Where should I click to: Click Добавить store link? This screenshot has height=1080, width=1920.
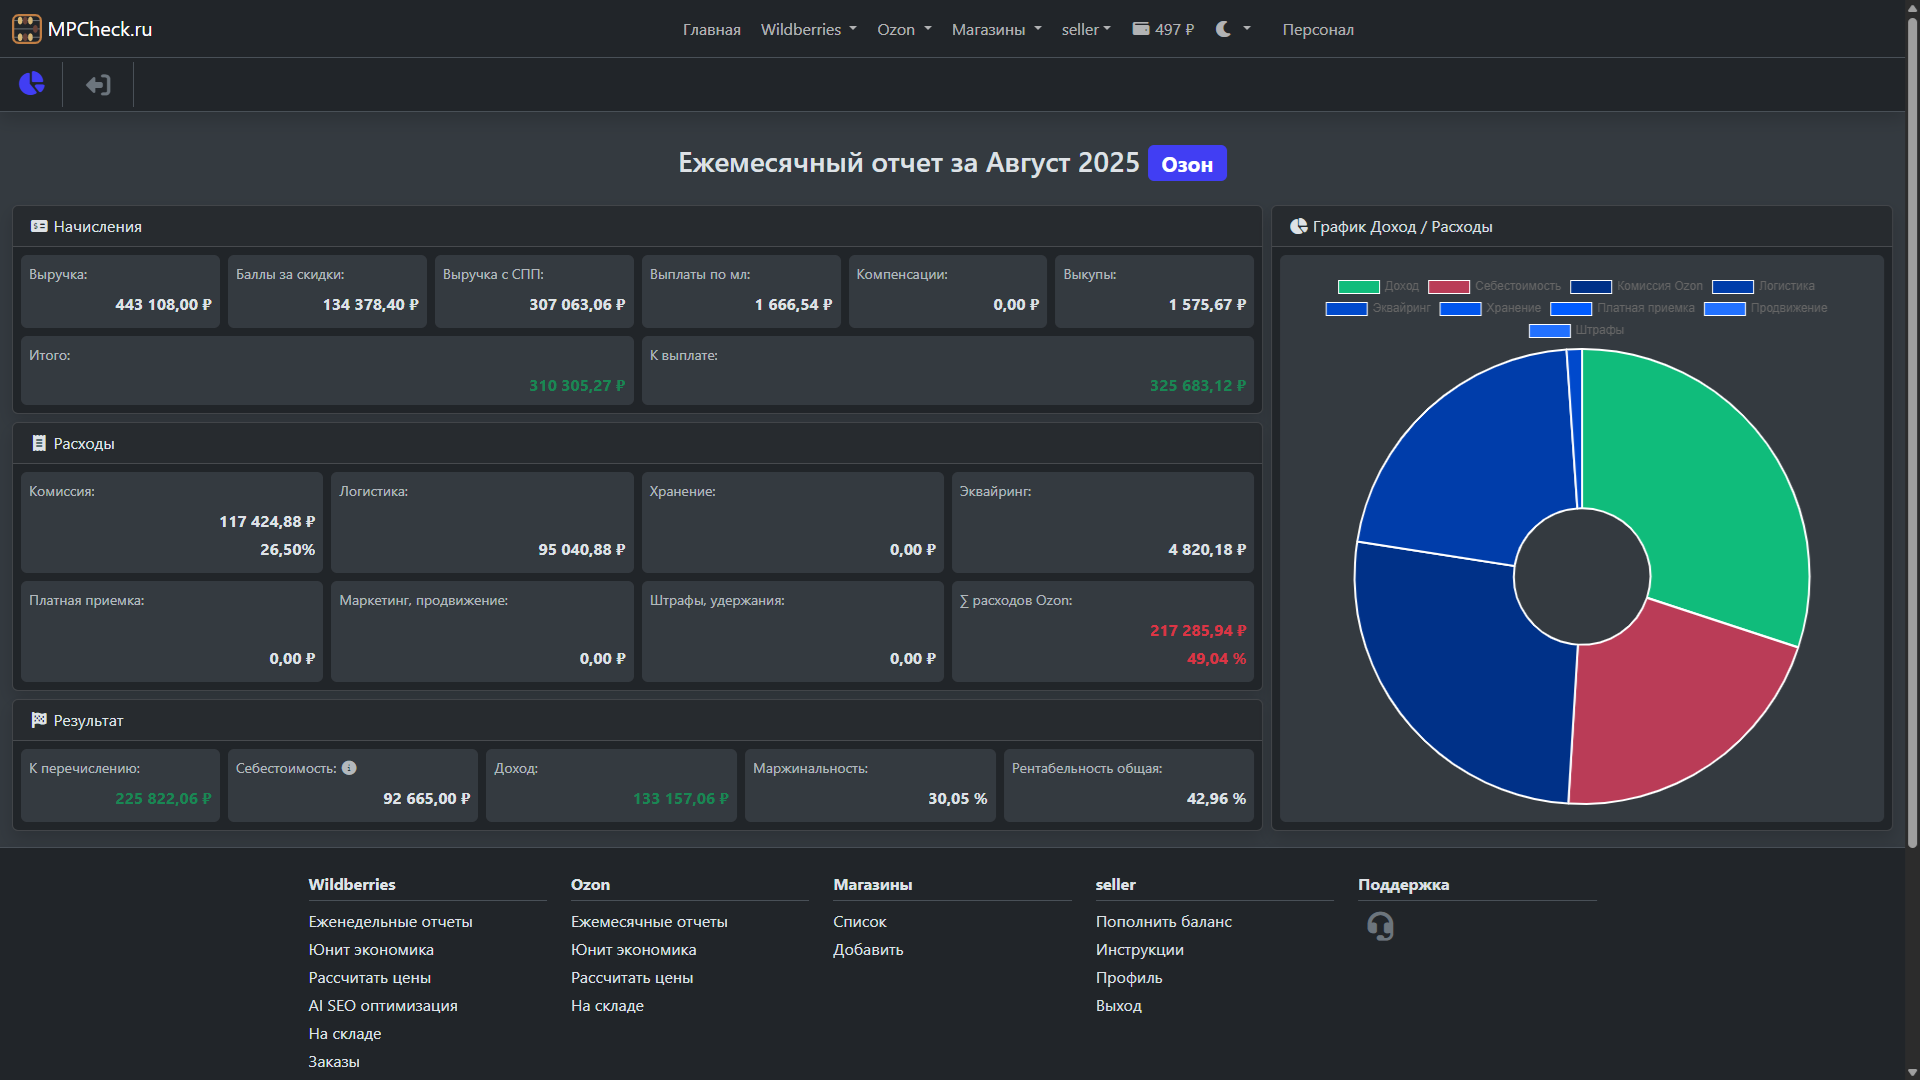[x=868, y=949]
